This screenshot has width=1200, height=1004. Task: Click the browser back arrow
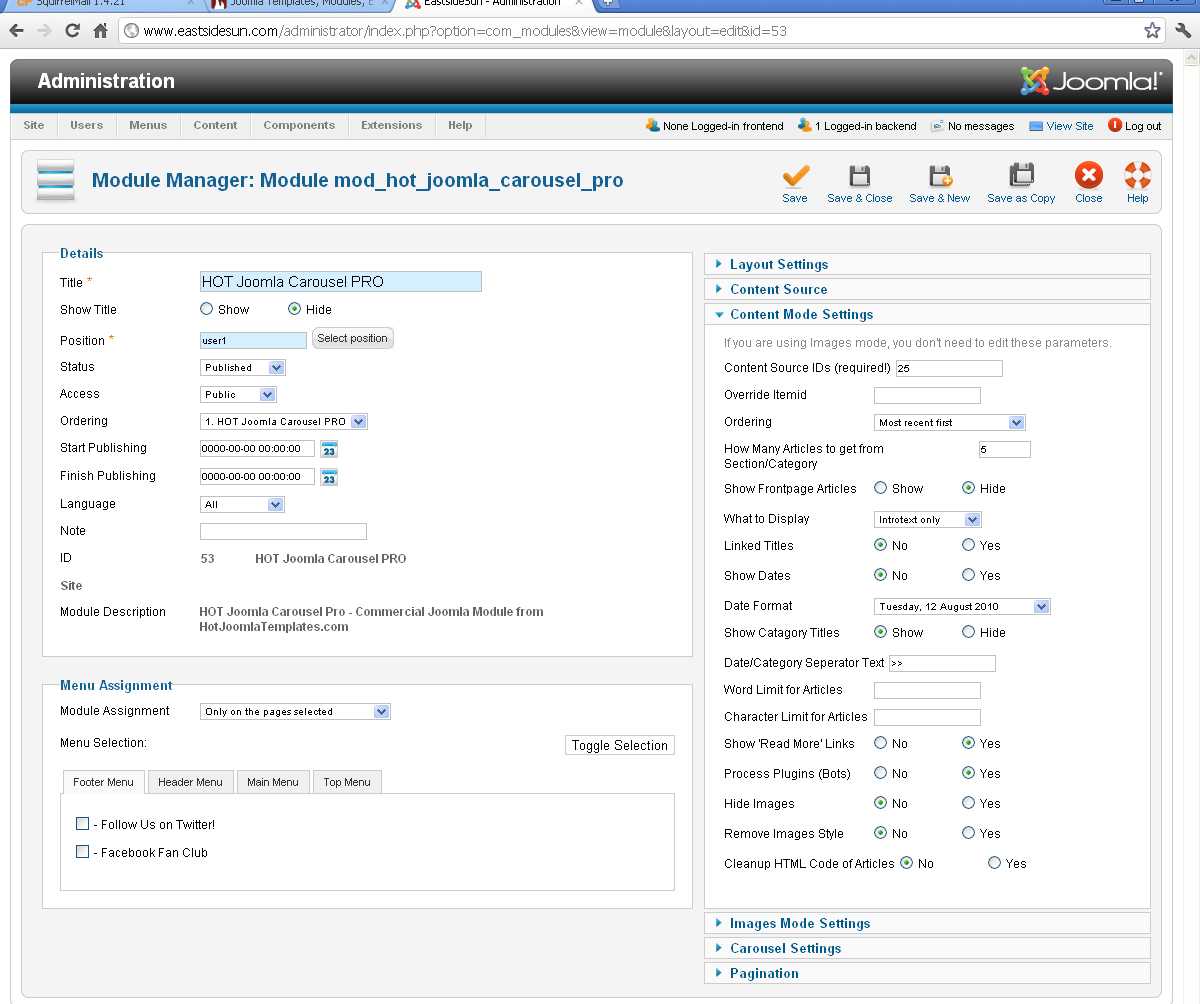17,31
